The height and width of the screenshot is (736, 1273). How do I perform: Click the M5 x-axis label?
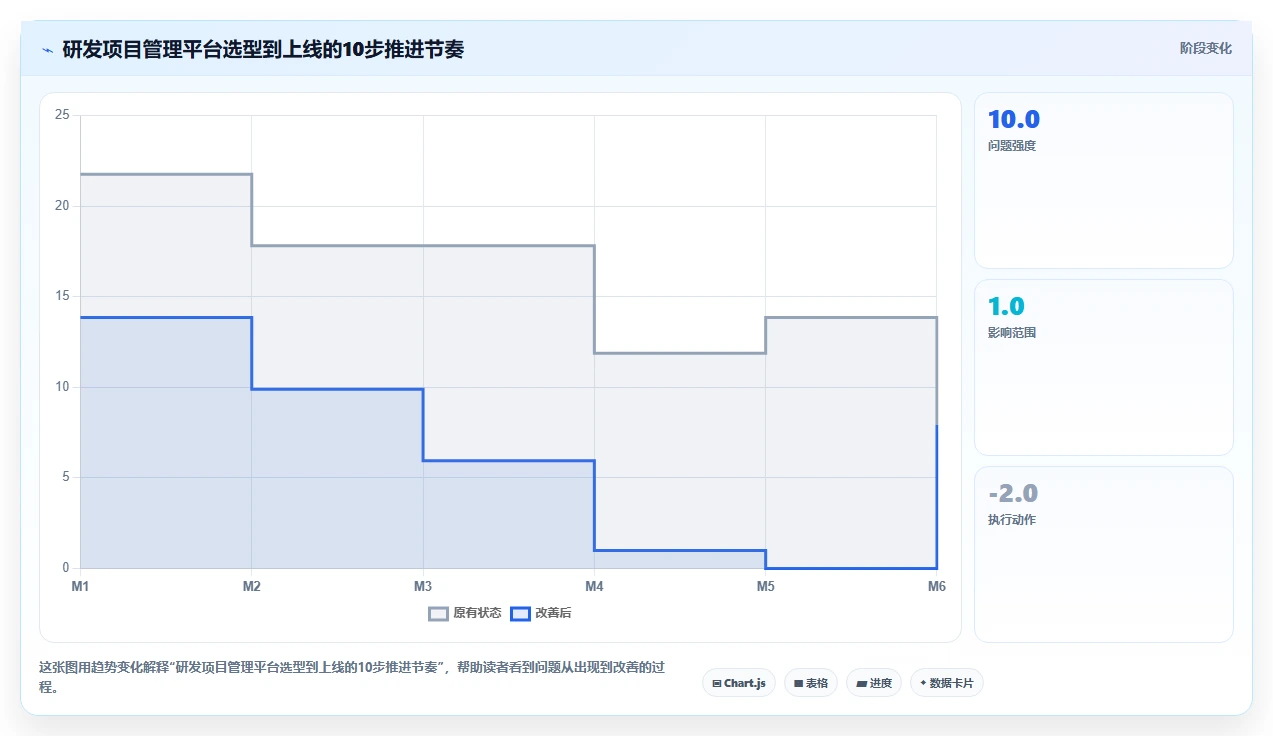[765, 586]
